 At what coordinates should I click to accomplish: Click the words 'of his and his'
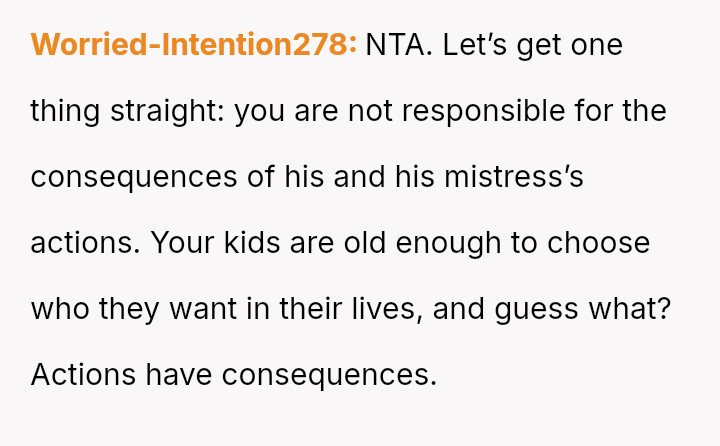click(x=337, y=177)
